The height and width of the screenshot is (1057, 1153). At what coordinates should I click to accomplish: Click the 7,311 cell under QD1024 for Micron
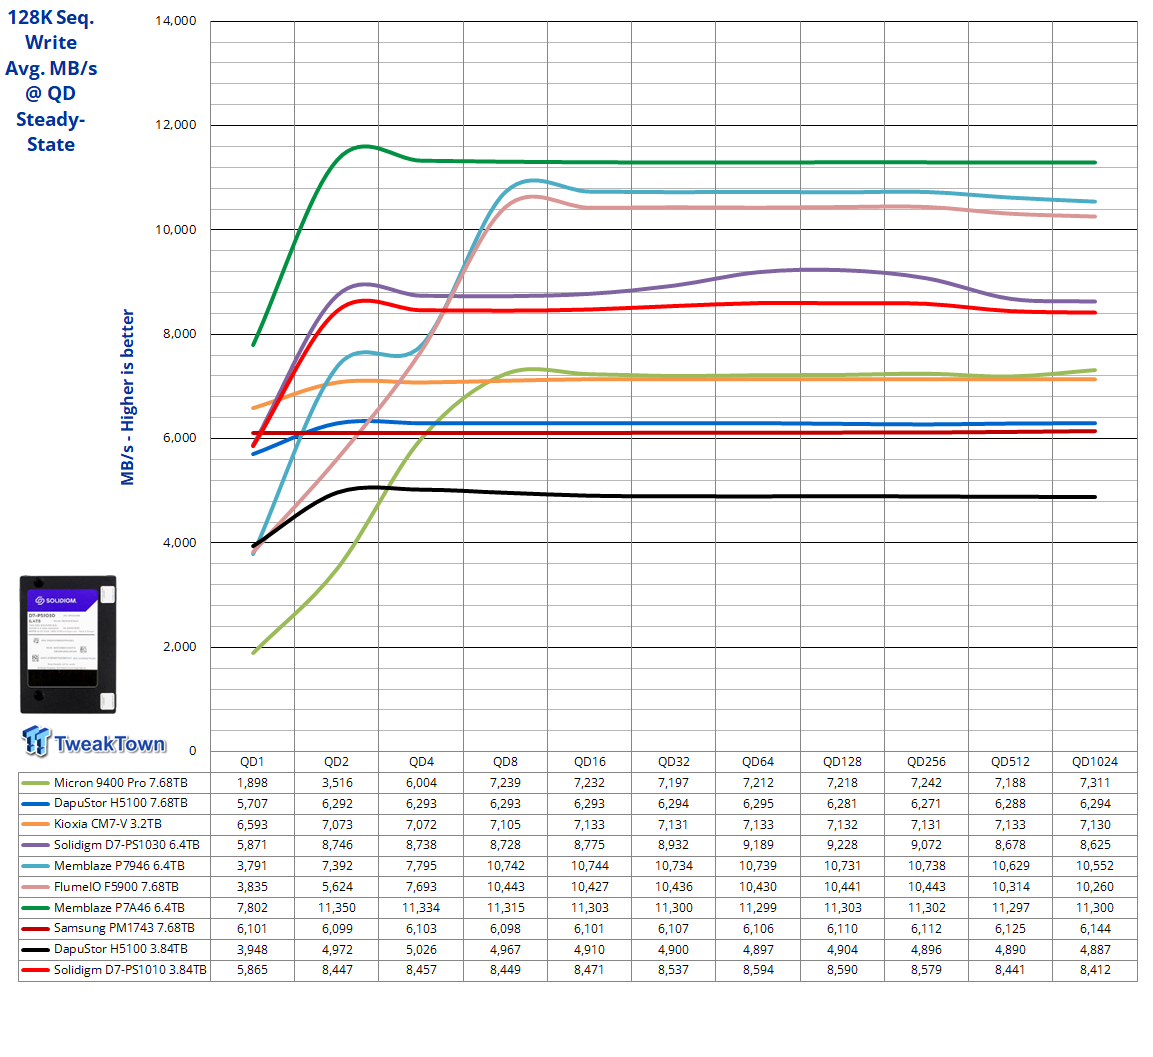point(1095,783)
